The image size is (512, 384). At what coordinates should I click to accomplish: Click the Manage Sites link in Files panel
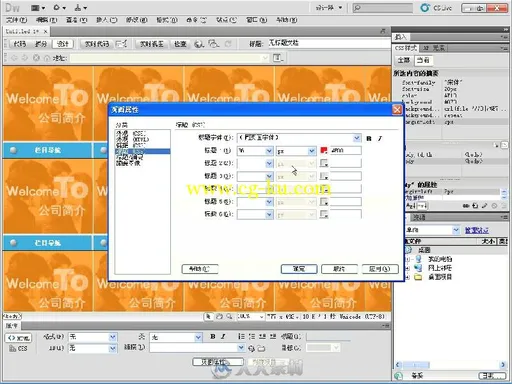(x=477, y=230)
